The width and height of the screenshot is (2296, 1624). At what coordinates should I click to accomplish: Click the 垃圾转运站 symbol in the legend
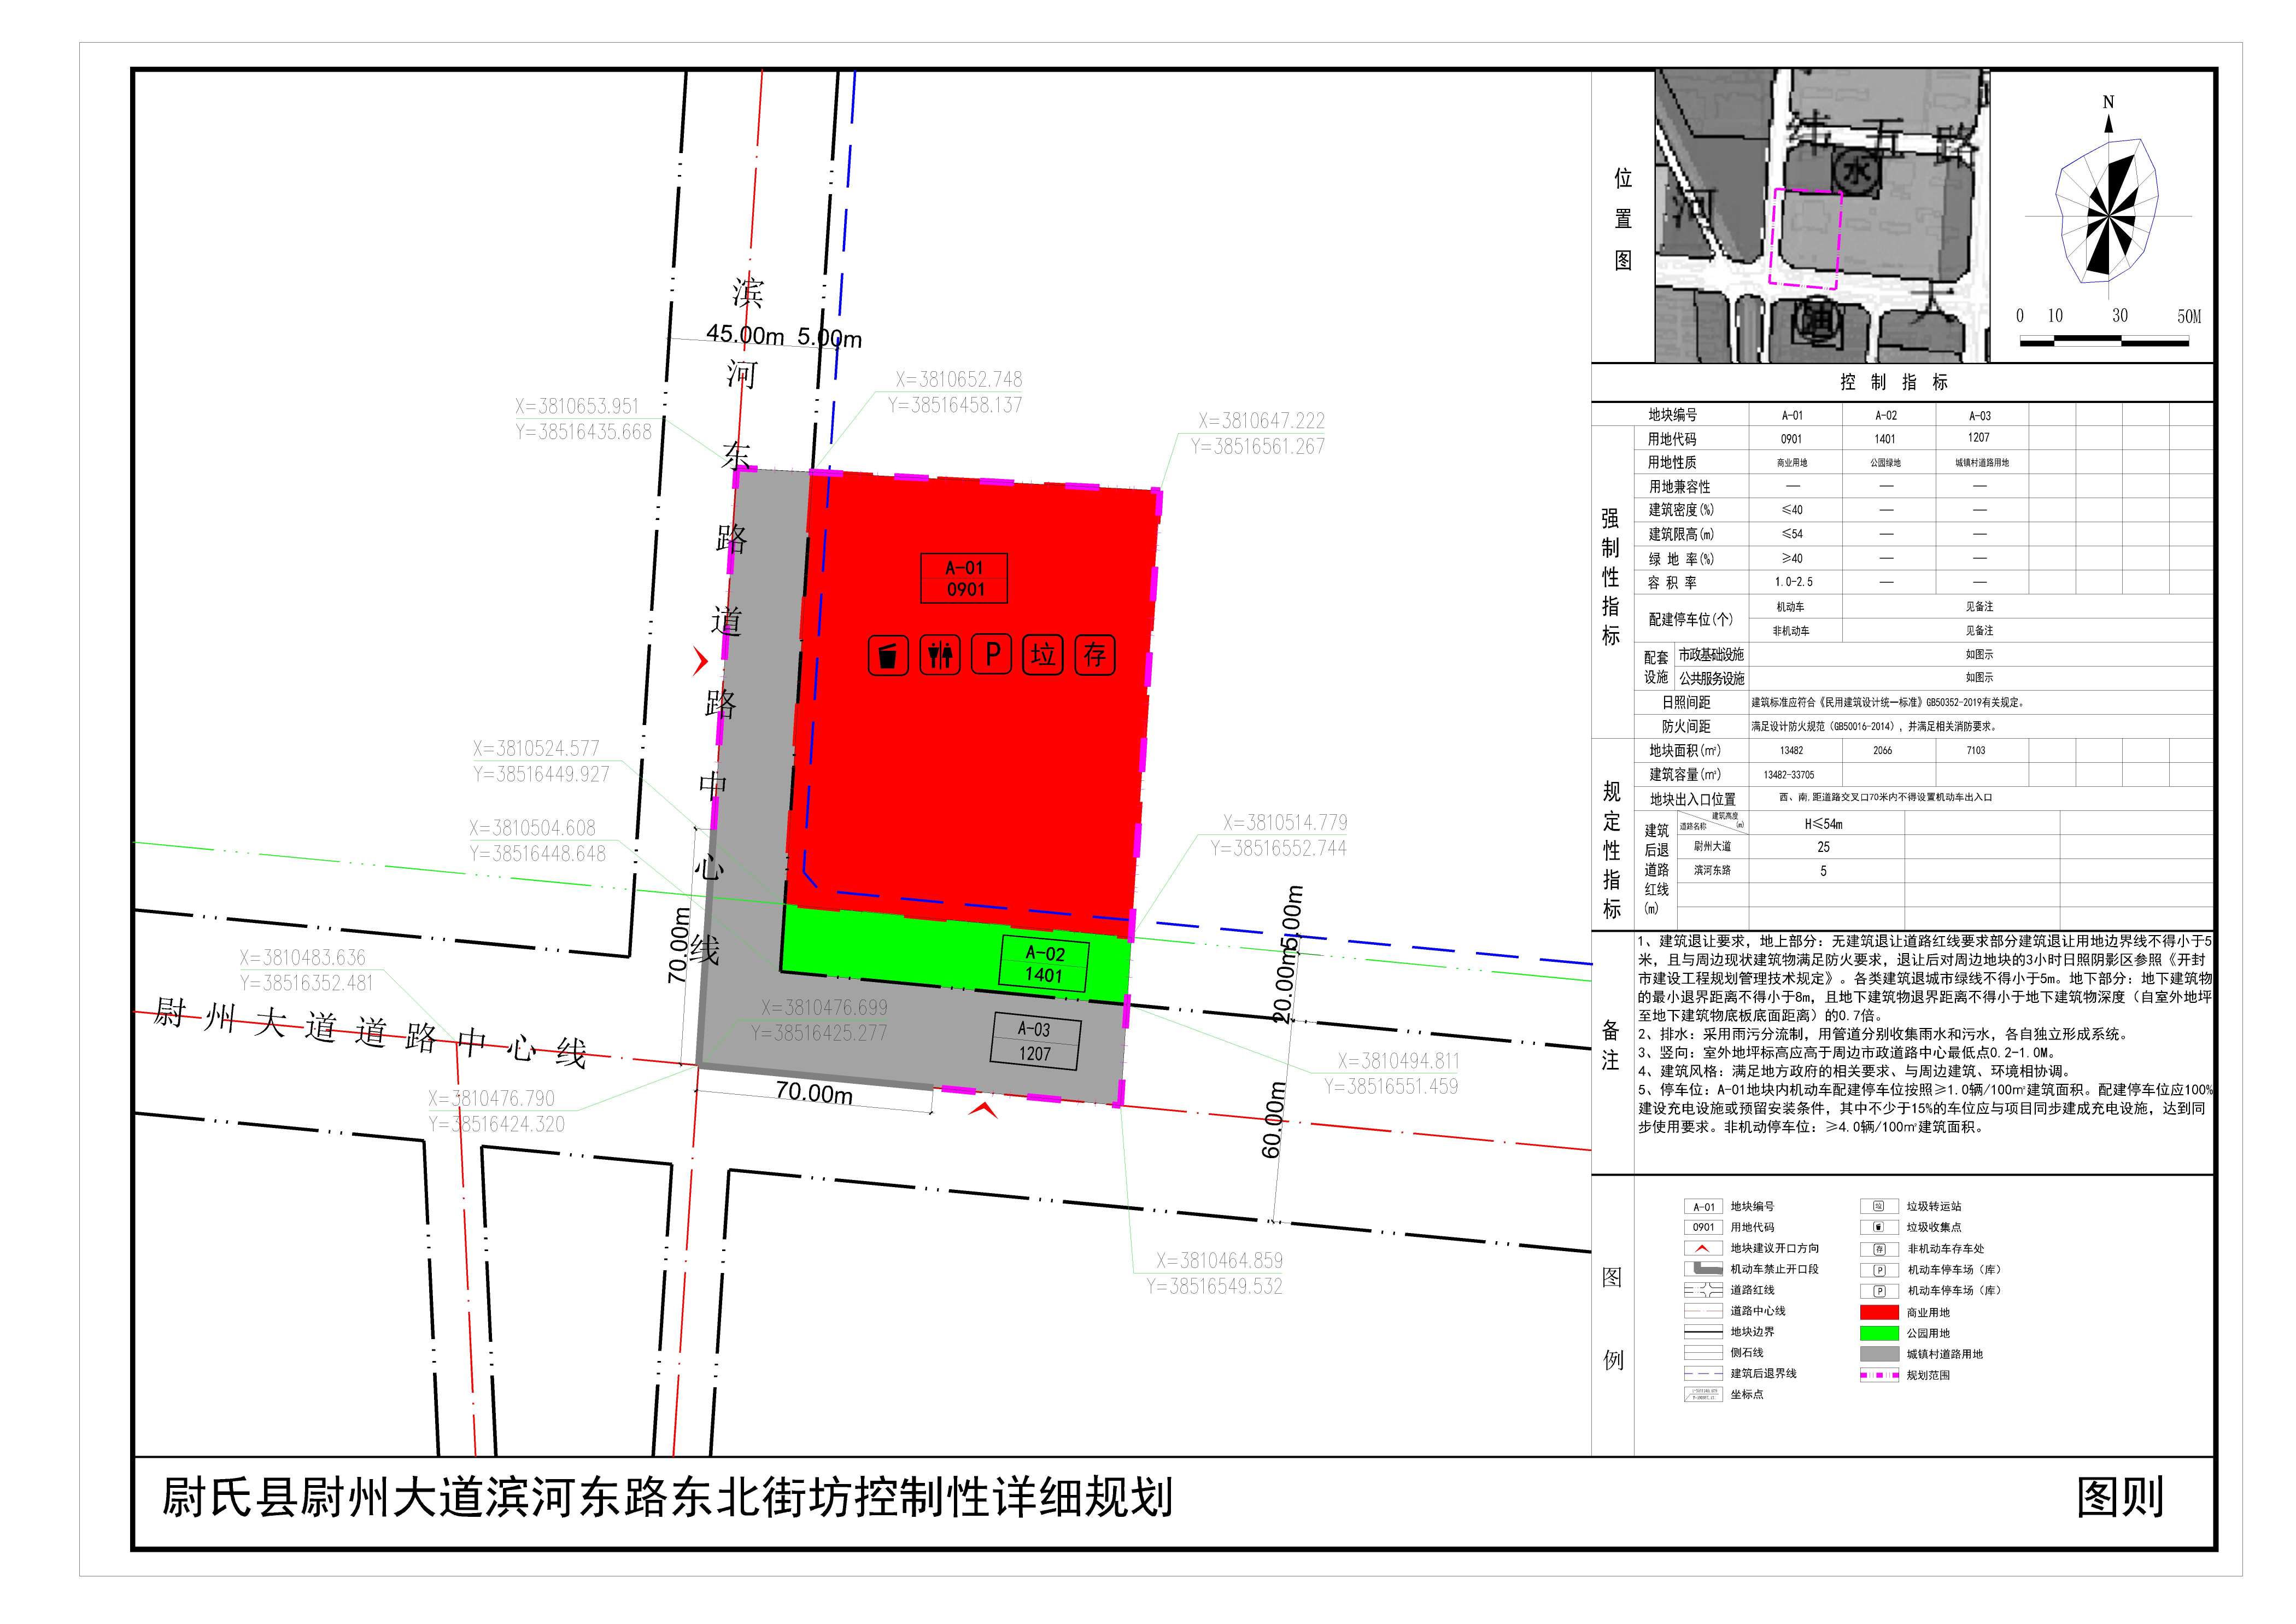(x=1878, y=1206)
